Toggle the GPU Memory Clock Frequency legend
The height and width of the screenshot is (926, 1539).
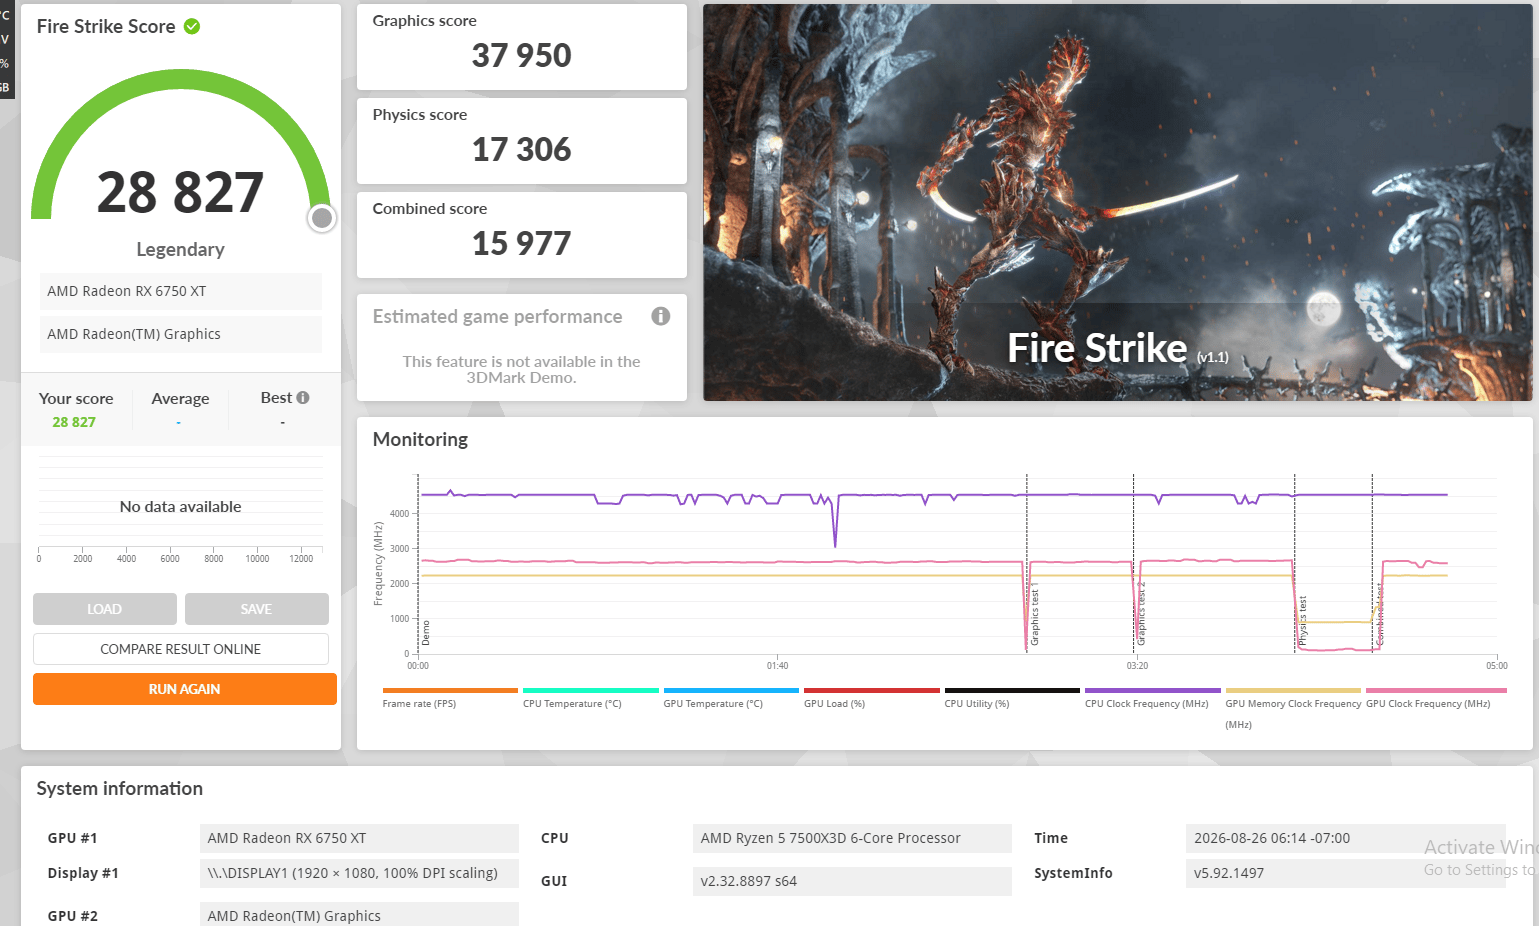tap(1293, 707)
